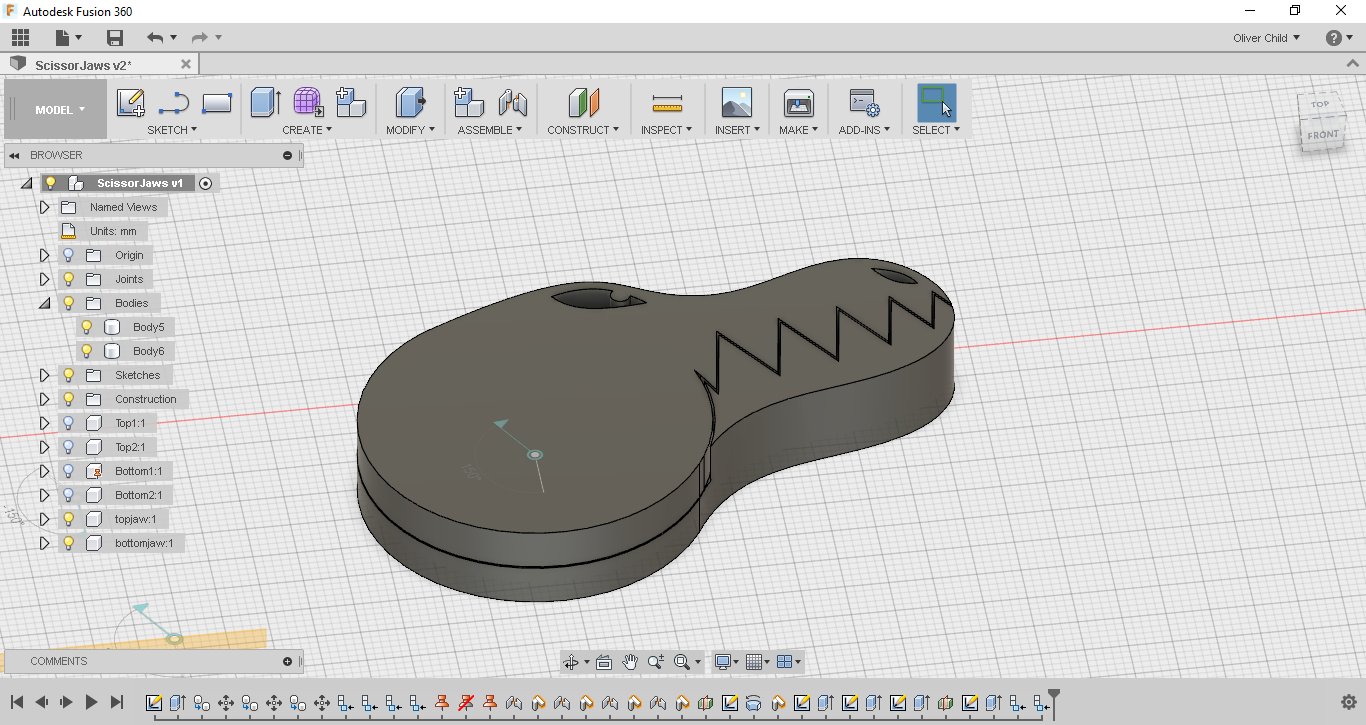Click the Insert image icon
The width and height of the screenshot is (1366, 725).
737,103
